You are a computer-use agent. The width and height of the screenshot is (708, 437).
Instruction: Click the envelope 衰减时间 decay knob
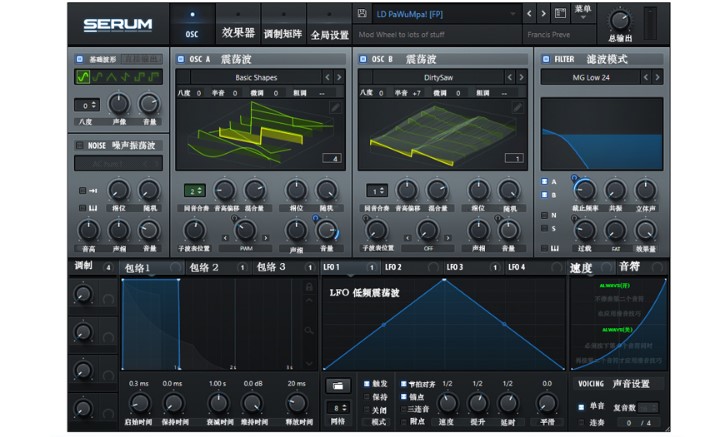point(219,403)
